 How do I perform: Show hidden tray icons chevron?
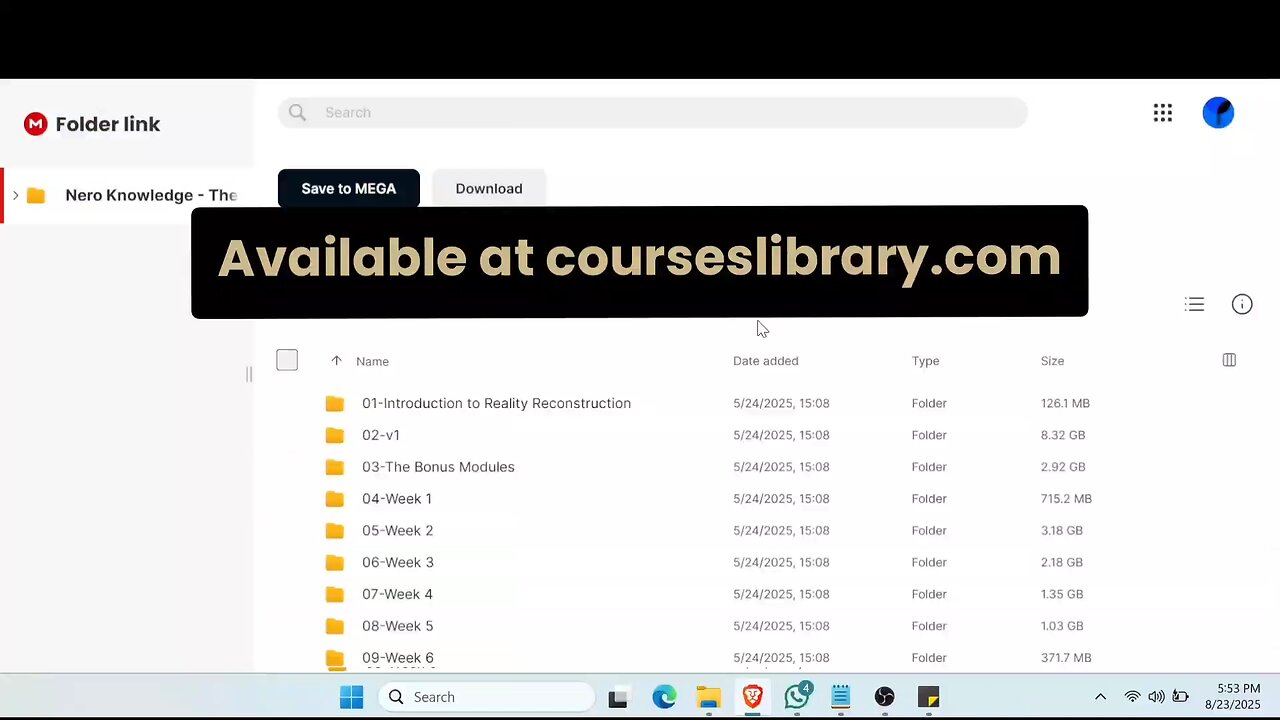tap(1100, 697)
